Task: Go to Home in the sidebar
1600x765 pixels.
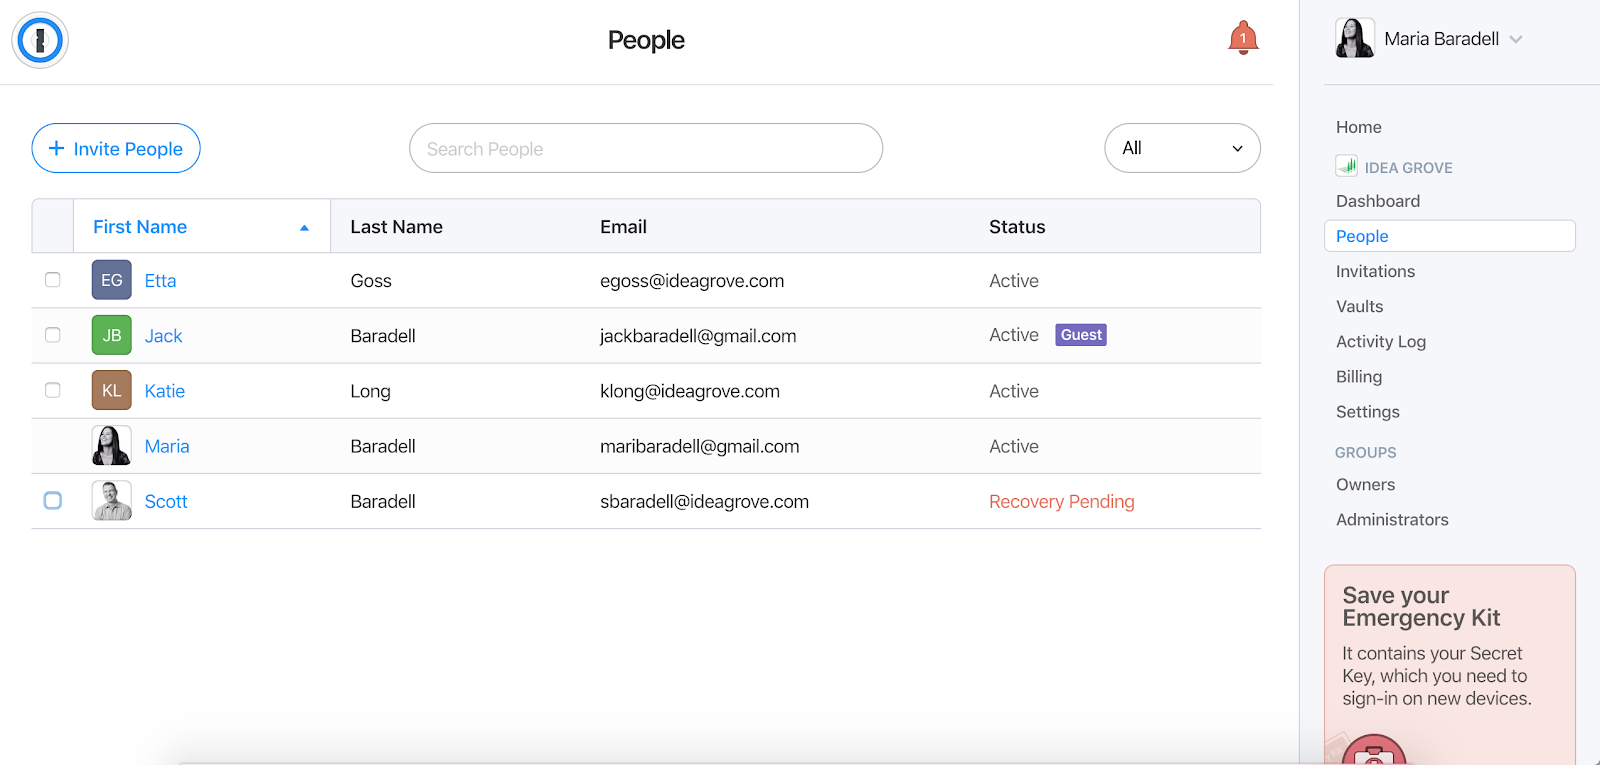Action: tap(1358, 127)
